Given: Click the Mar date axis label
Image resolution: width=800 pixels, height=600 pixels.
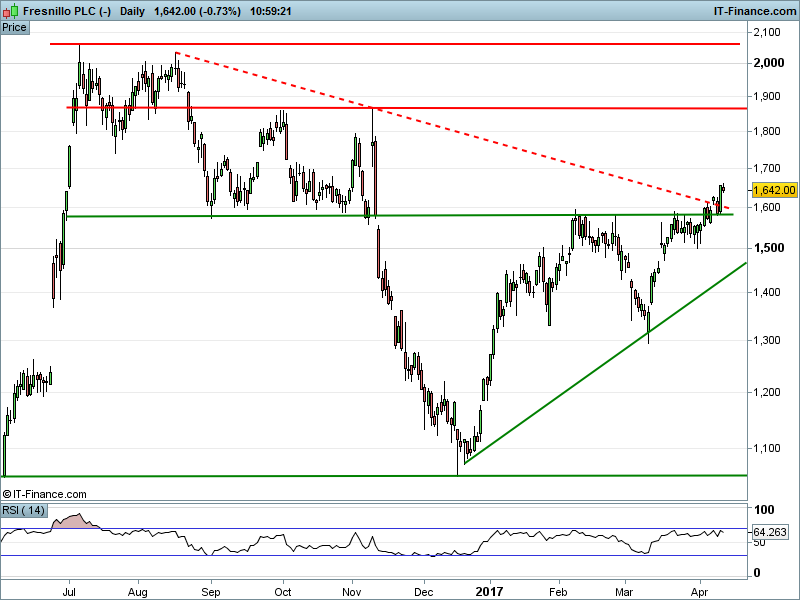Looking at the screenshot, I should [x=624, y=592].
